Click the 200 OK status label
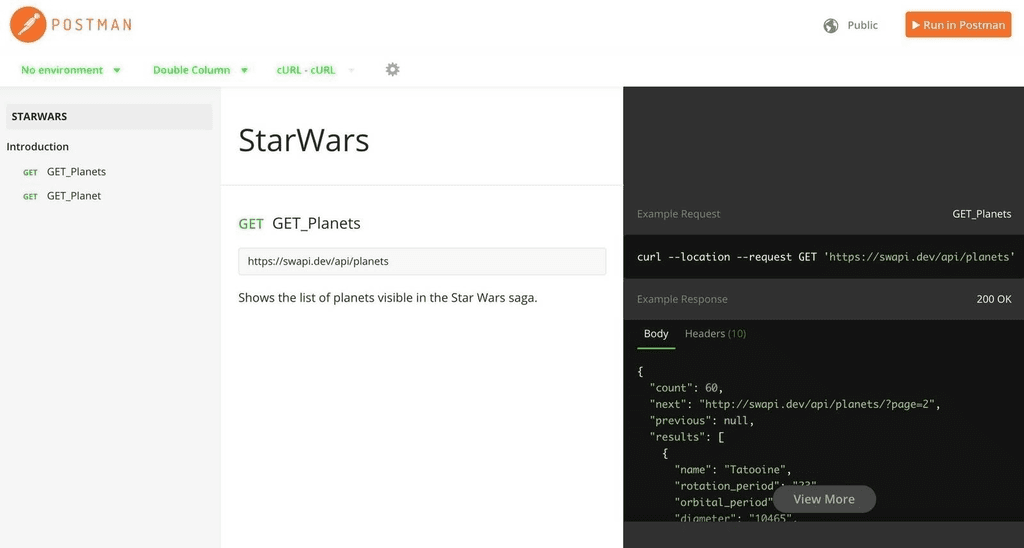The image size is (1024, 548). click(x=993, y=299)
